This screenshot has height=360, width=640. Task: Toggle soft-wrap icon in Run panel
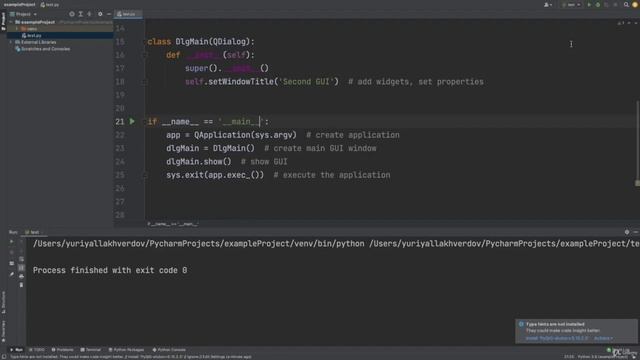pyautogui.click(x=21, y=259)
